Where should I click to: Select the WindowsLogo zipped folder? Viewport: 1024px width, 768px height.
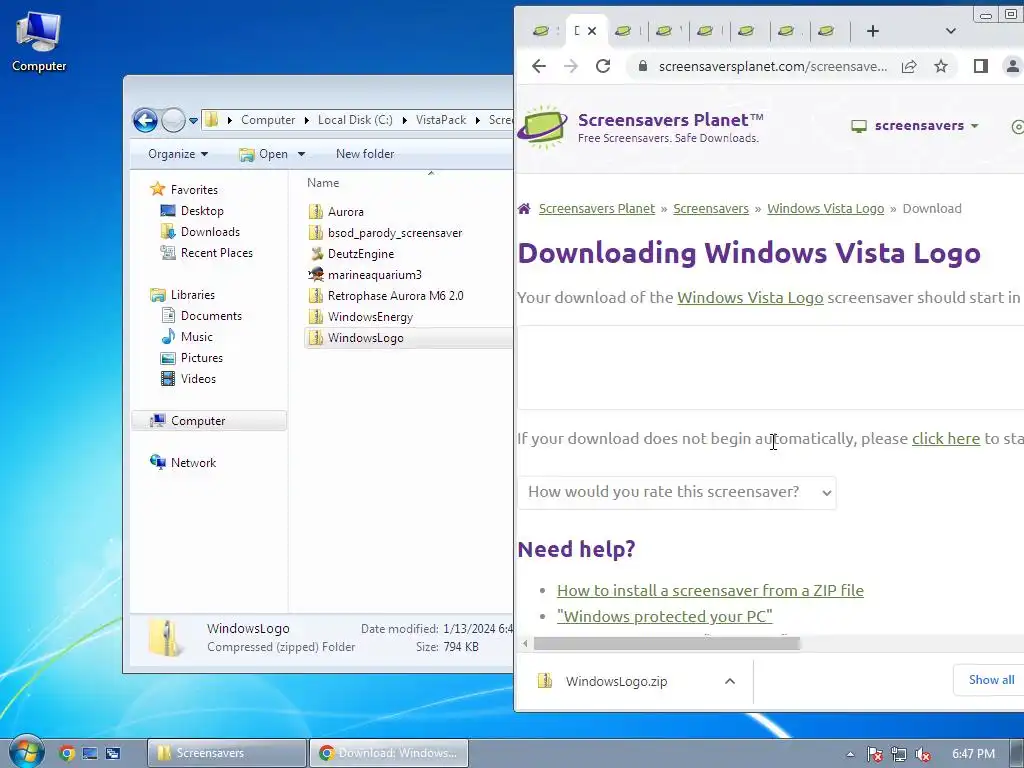point(408,338)
